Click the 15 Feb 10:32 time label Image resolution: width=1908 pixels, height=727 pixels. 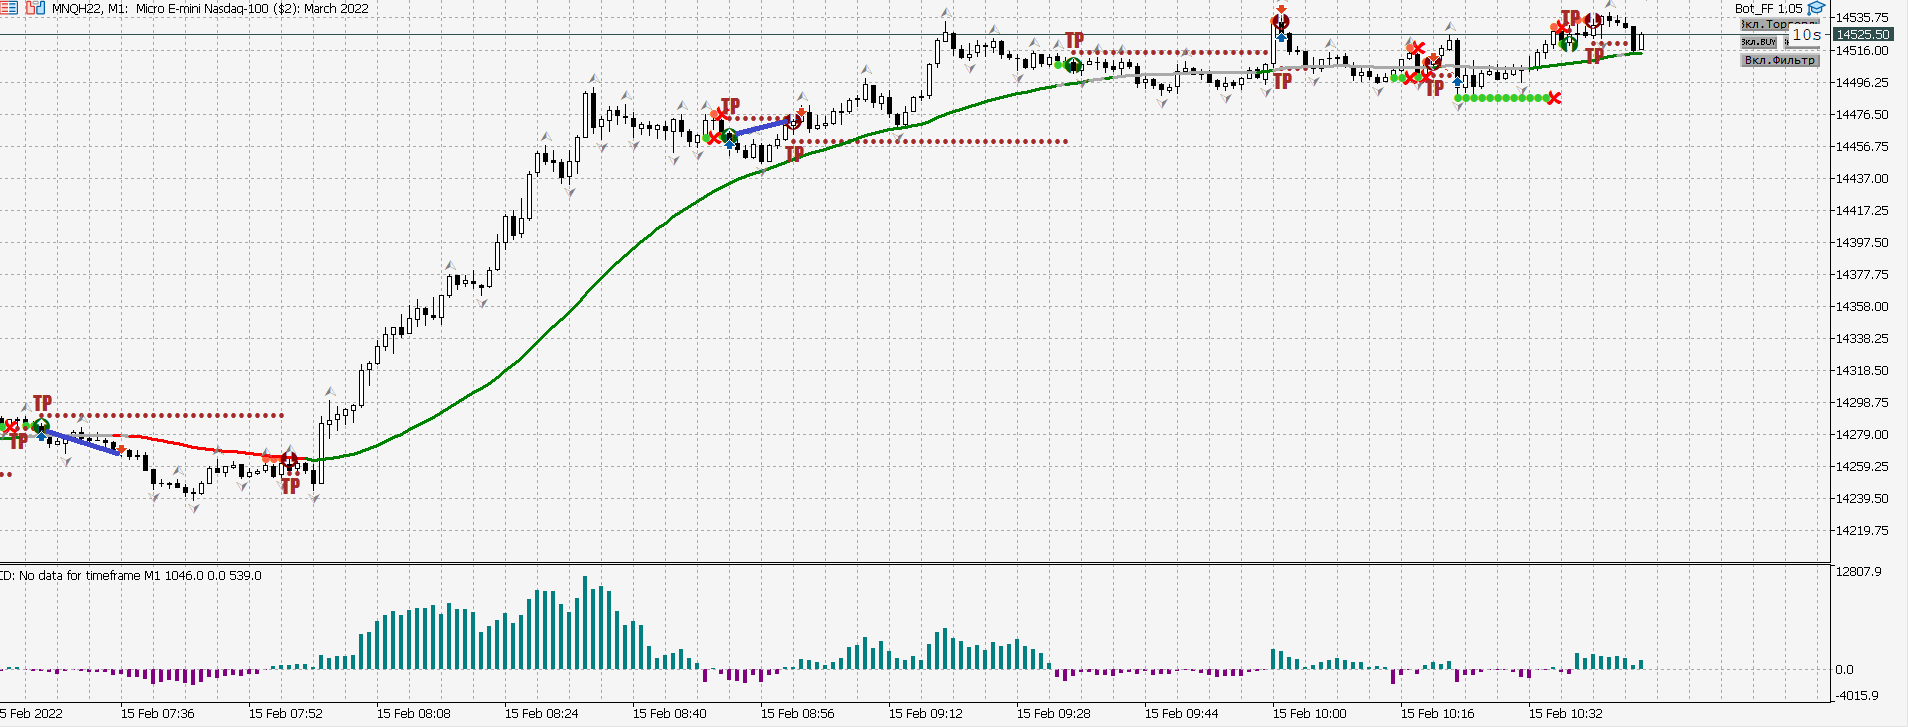[1566, 714]
